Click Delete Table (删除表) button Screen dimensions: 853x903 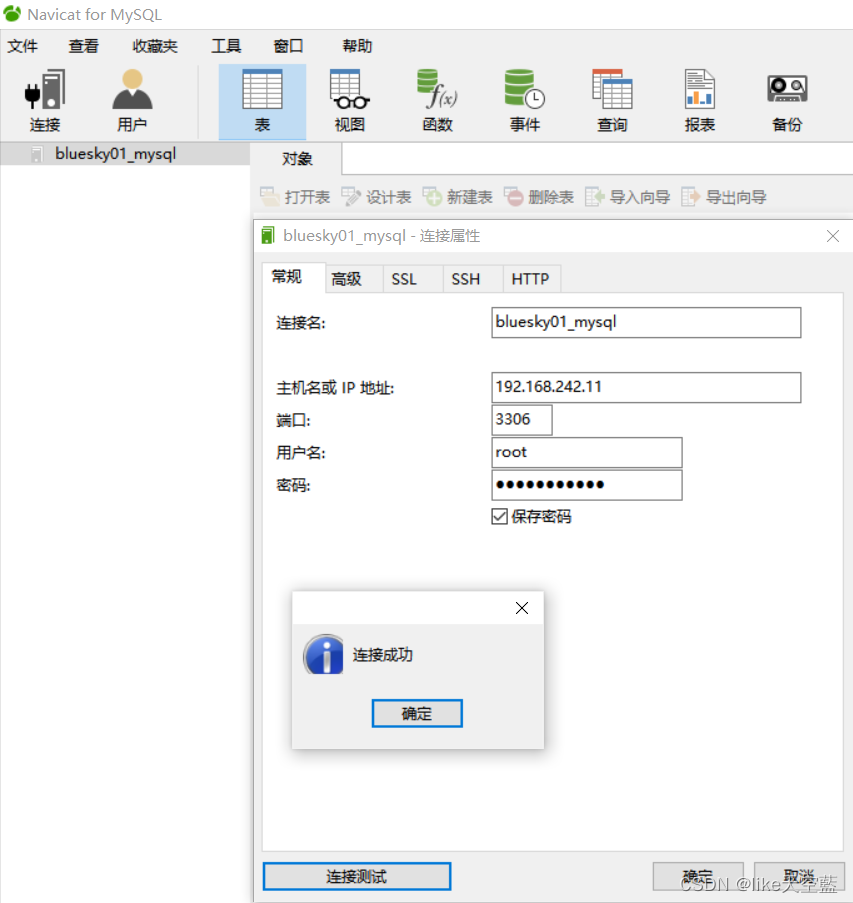click(x=539, y=197)
